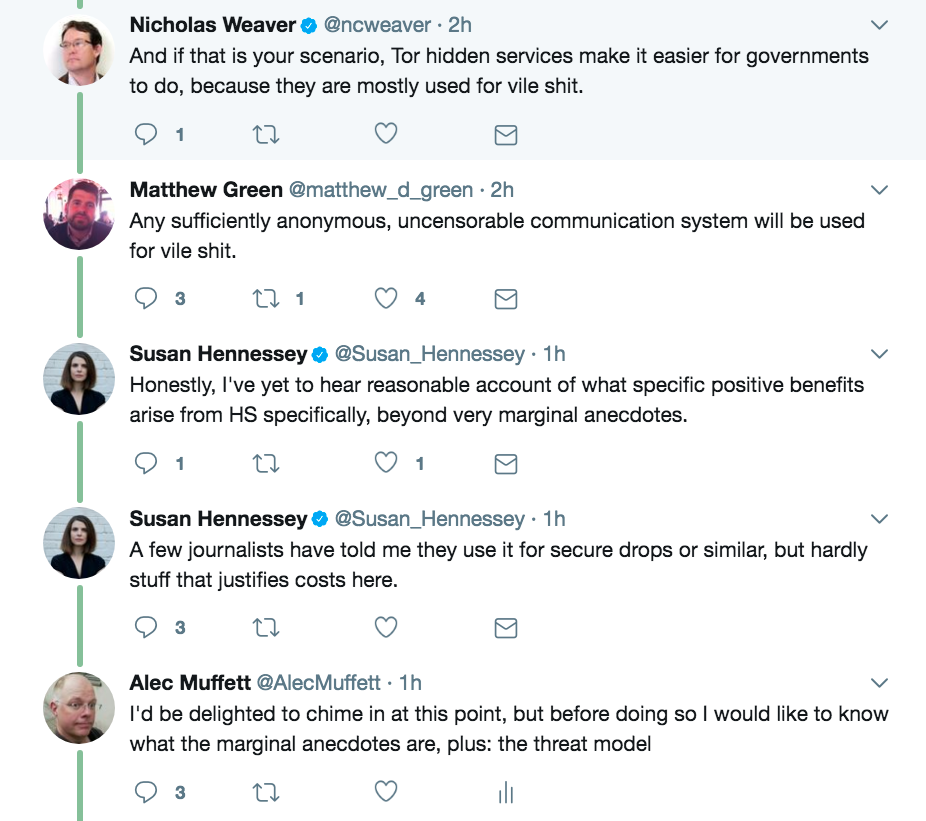Reply to Nicholas Weaver's tweet

click(x=146, y=135)
